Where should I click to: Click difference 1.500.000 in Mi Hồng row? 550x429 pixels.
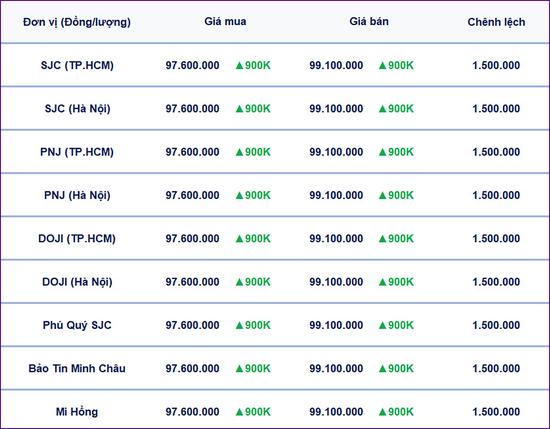point(496,412)
